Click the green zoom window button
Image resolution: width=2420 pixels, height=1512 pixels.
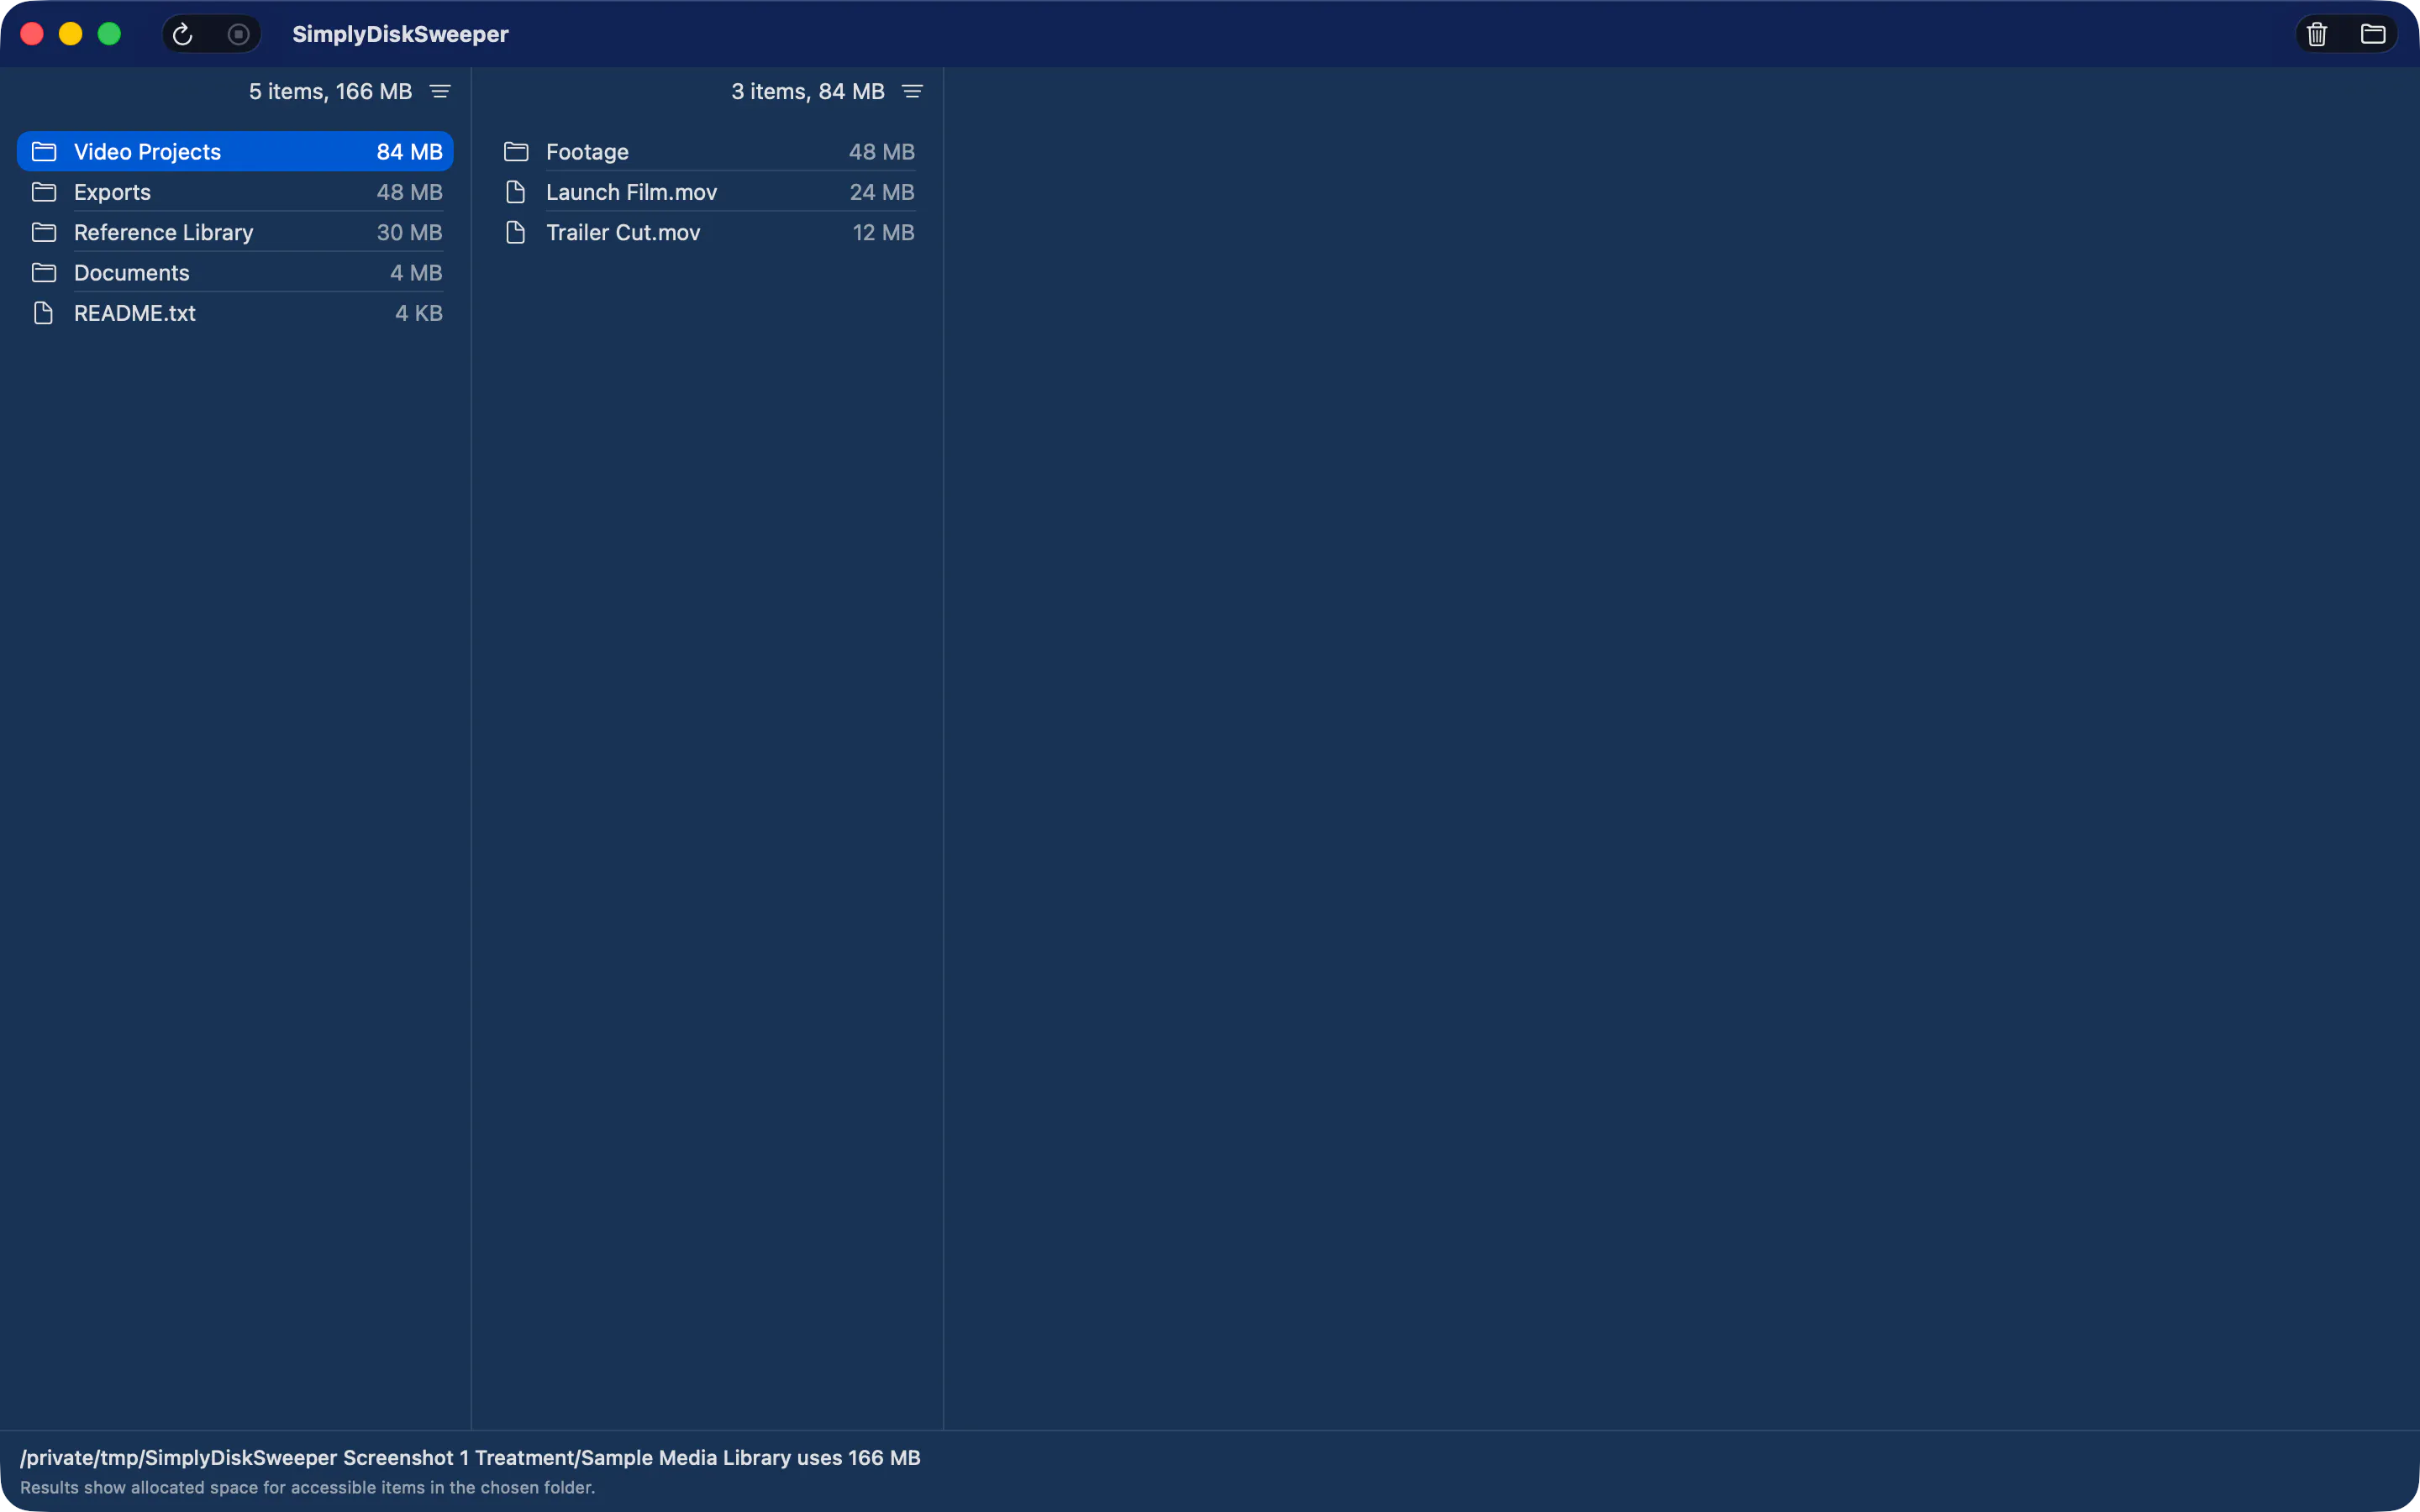coord(109,34)
